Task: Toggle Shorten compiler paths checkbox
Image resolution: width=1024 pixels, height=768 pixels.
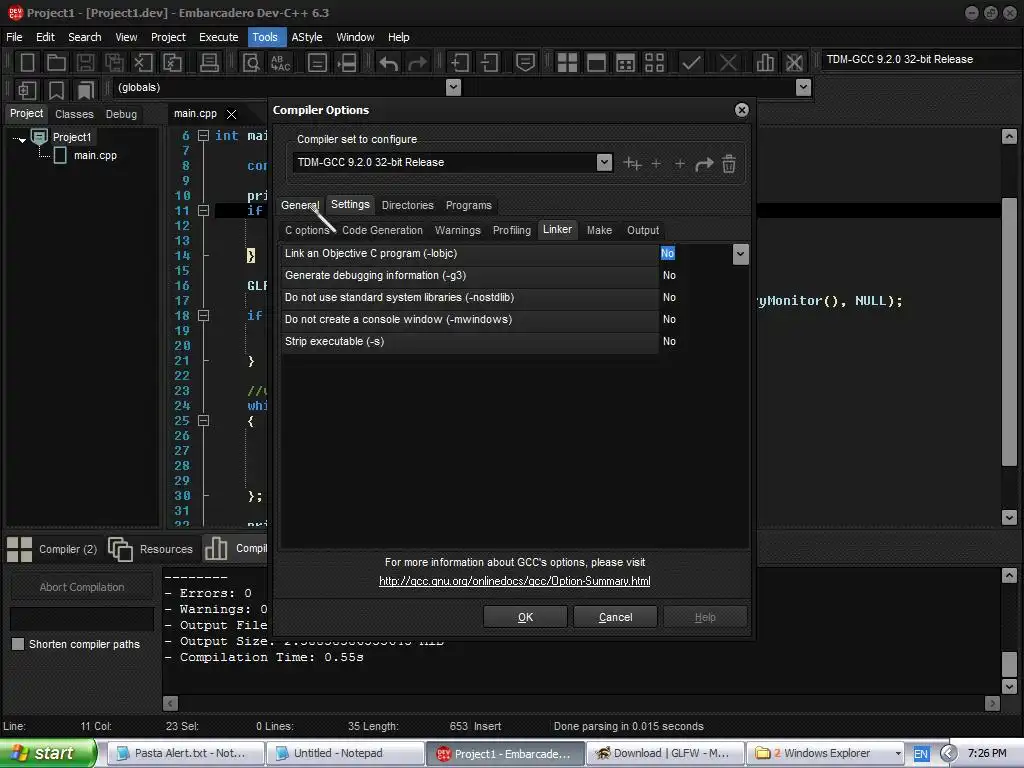Action: click(x=18, y=644)
